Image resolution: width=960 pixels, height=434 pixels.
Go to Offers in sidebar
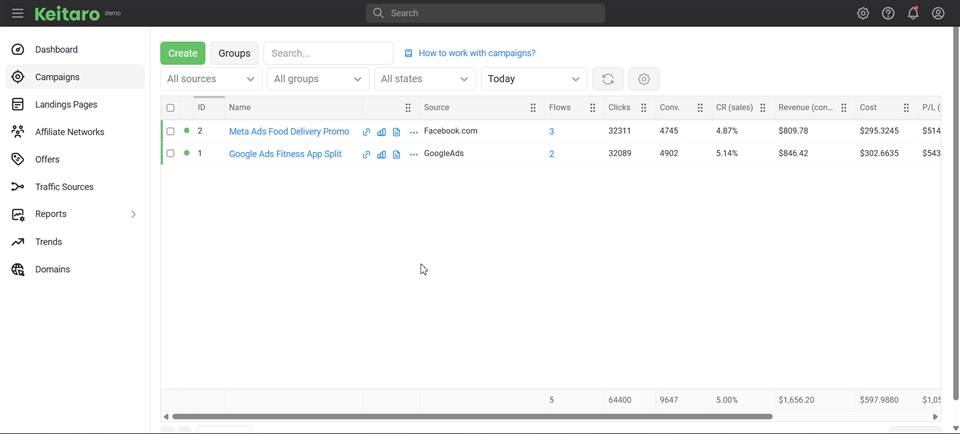coord(47,159)
